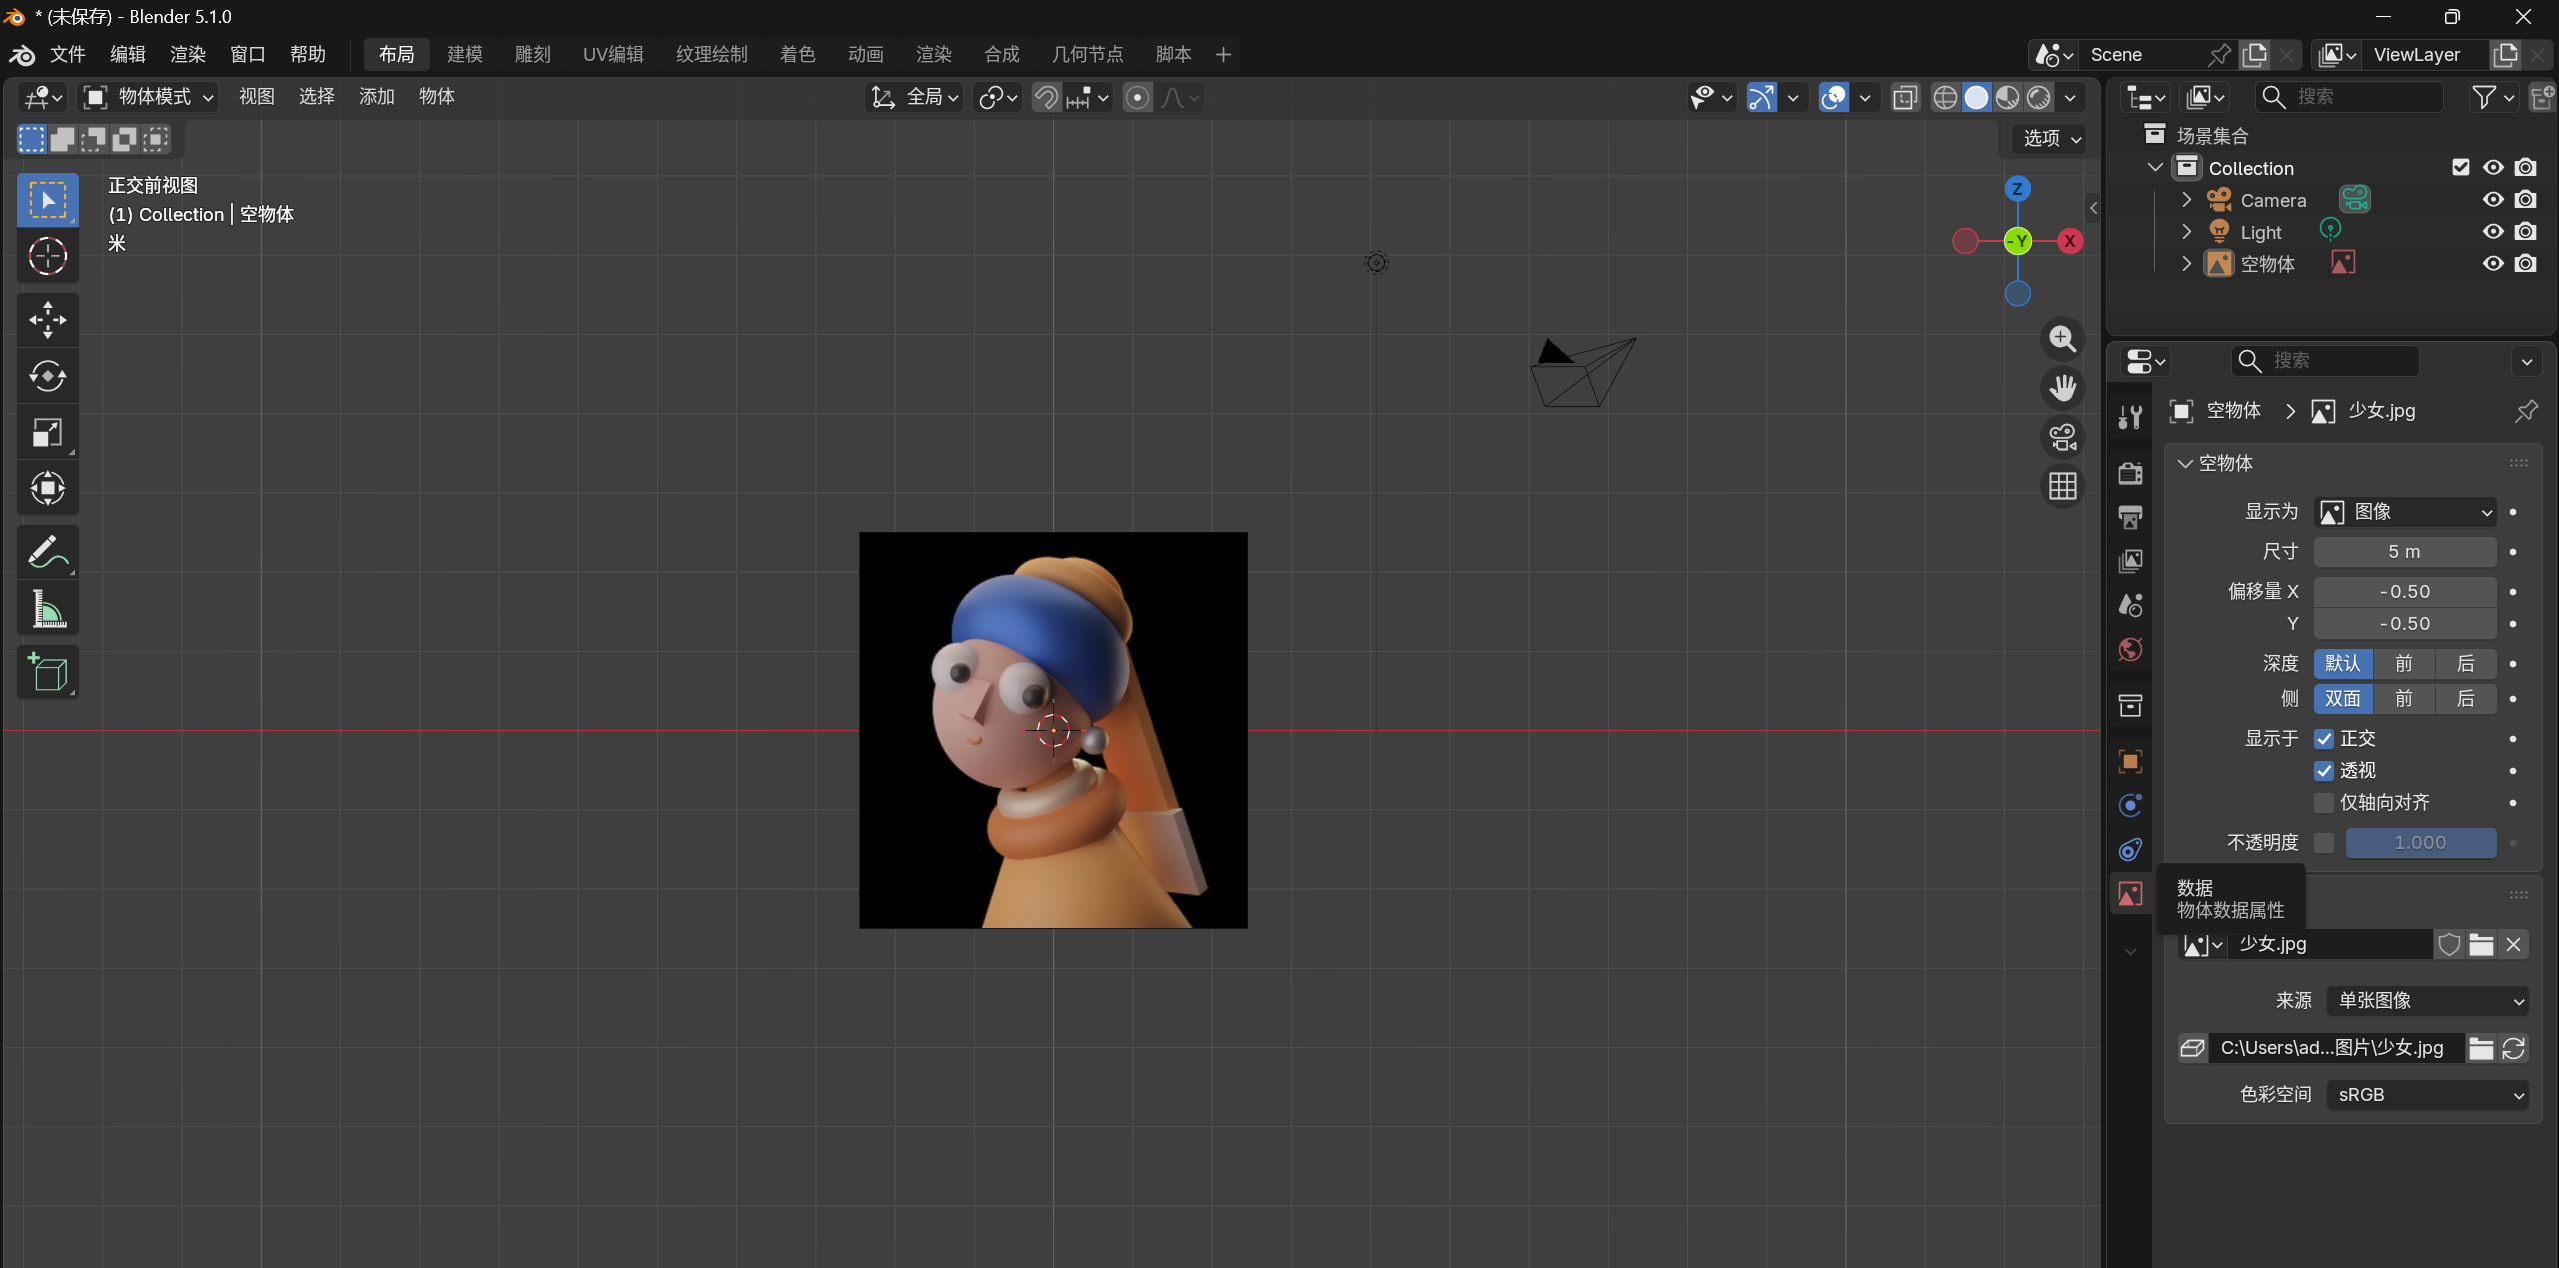This screenshot has width=2559, height=1268.
Task: Uncheck the 透视 display checkbox
Action: [2324, 771]
